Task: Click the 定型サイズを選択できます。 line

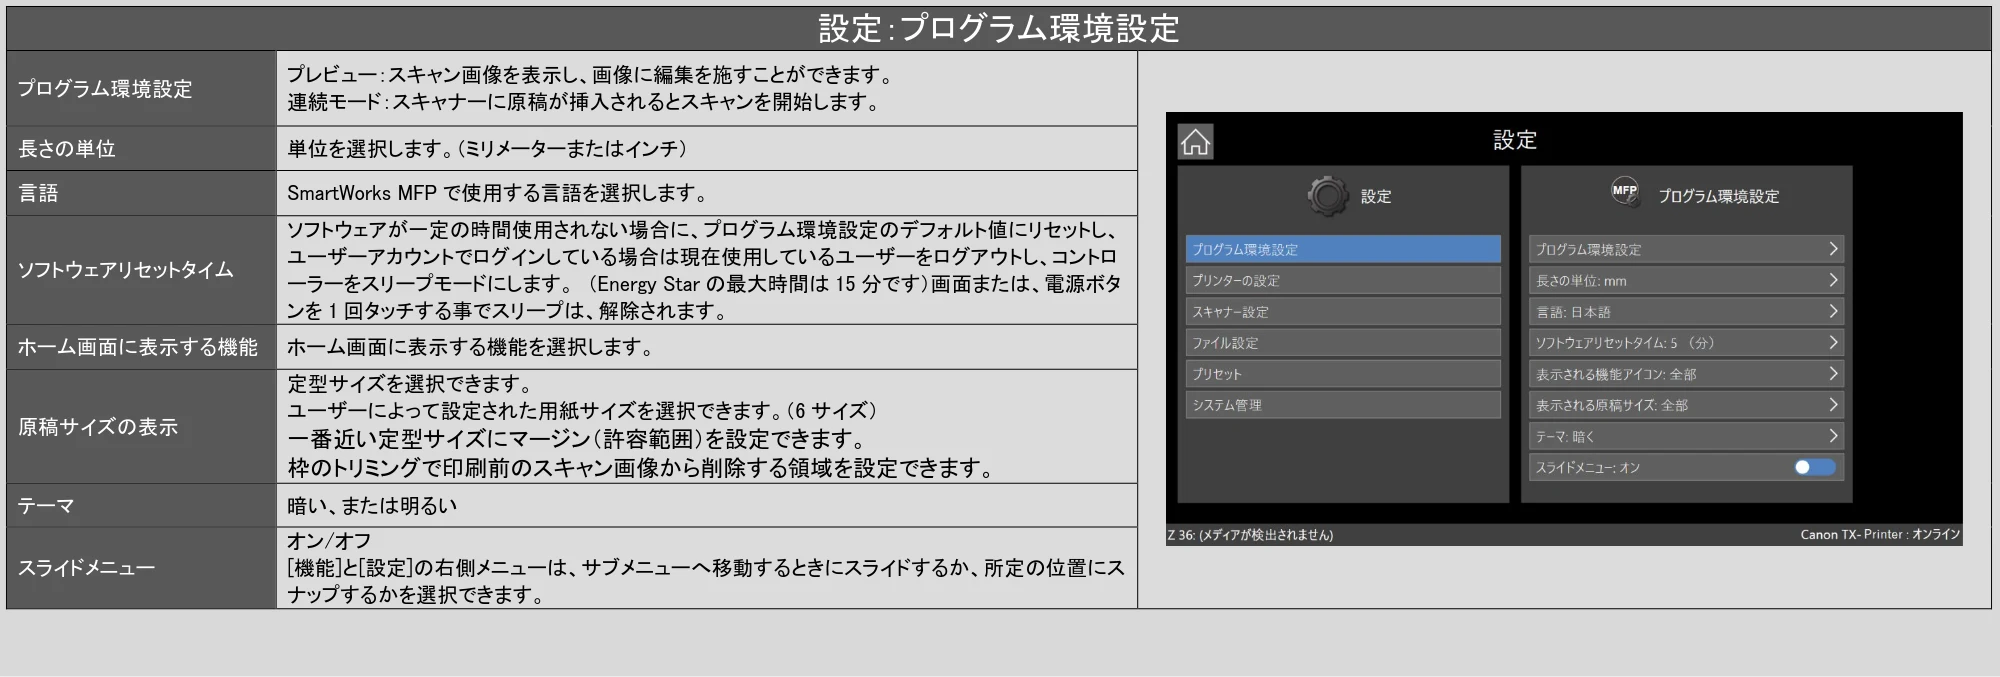Action: pyautogui.click(x=411, y=384)
